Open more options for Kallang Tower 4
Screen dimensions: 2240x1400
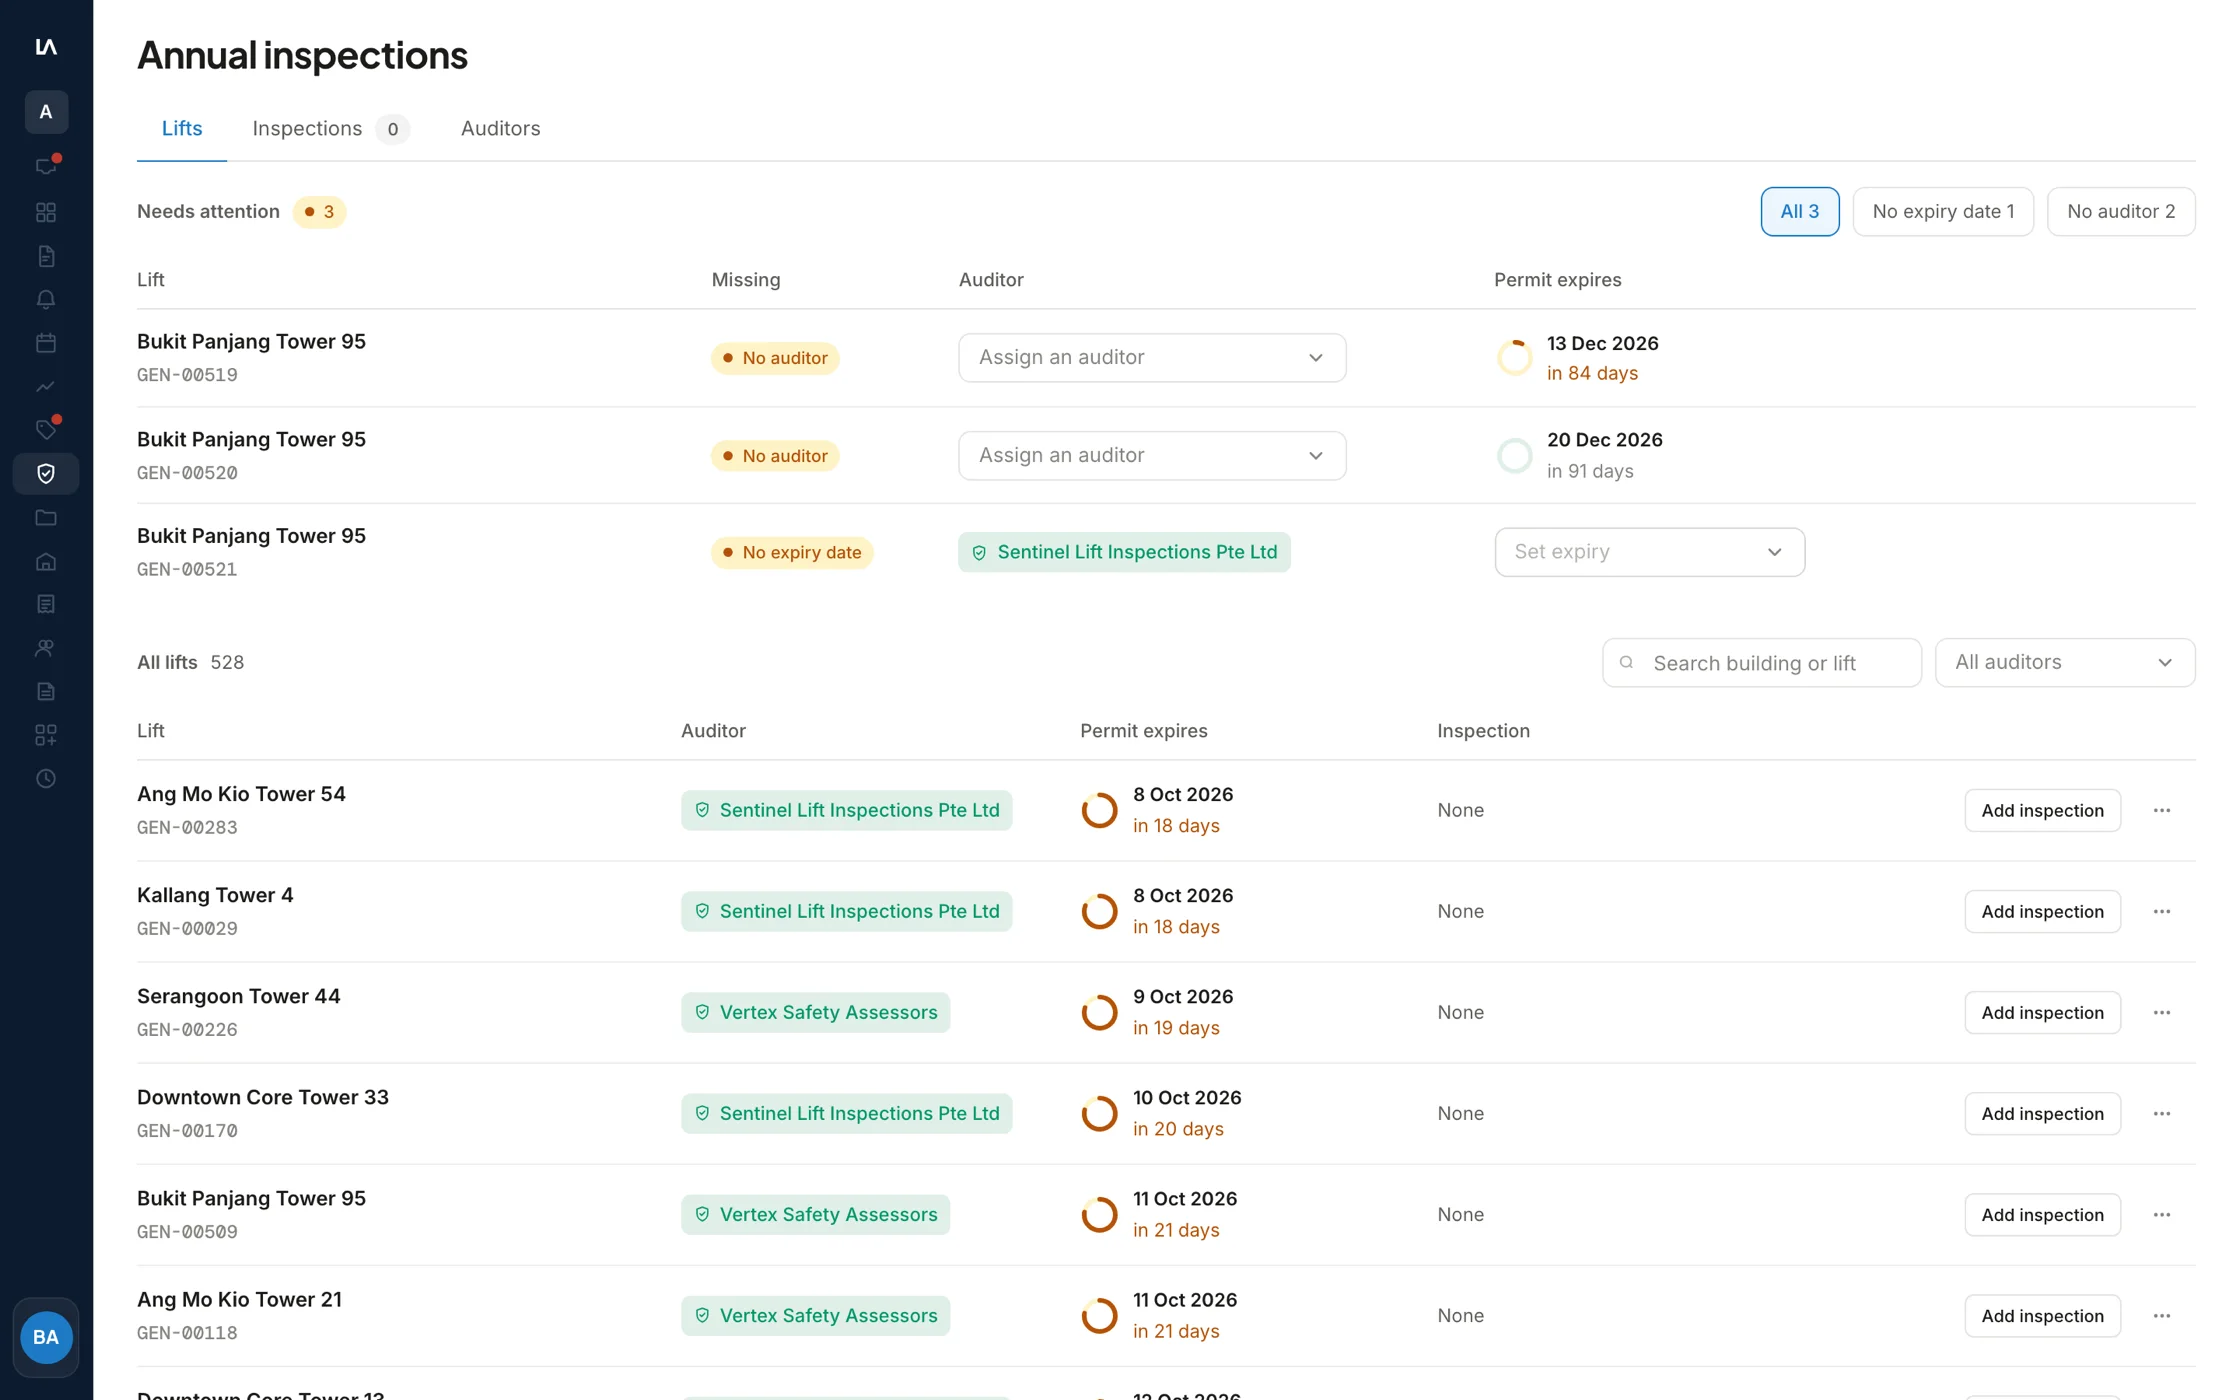(x=2161, y=911)
